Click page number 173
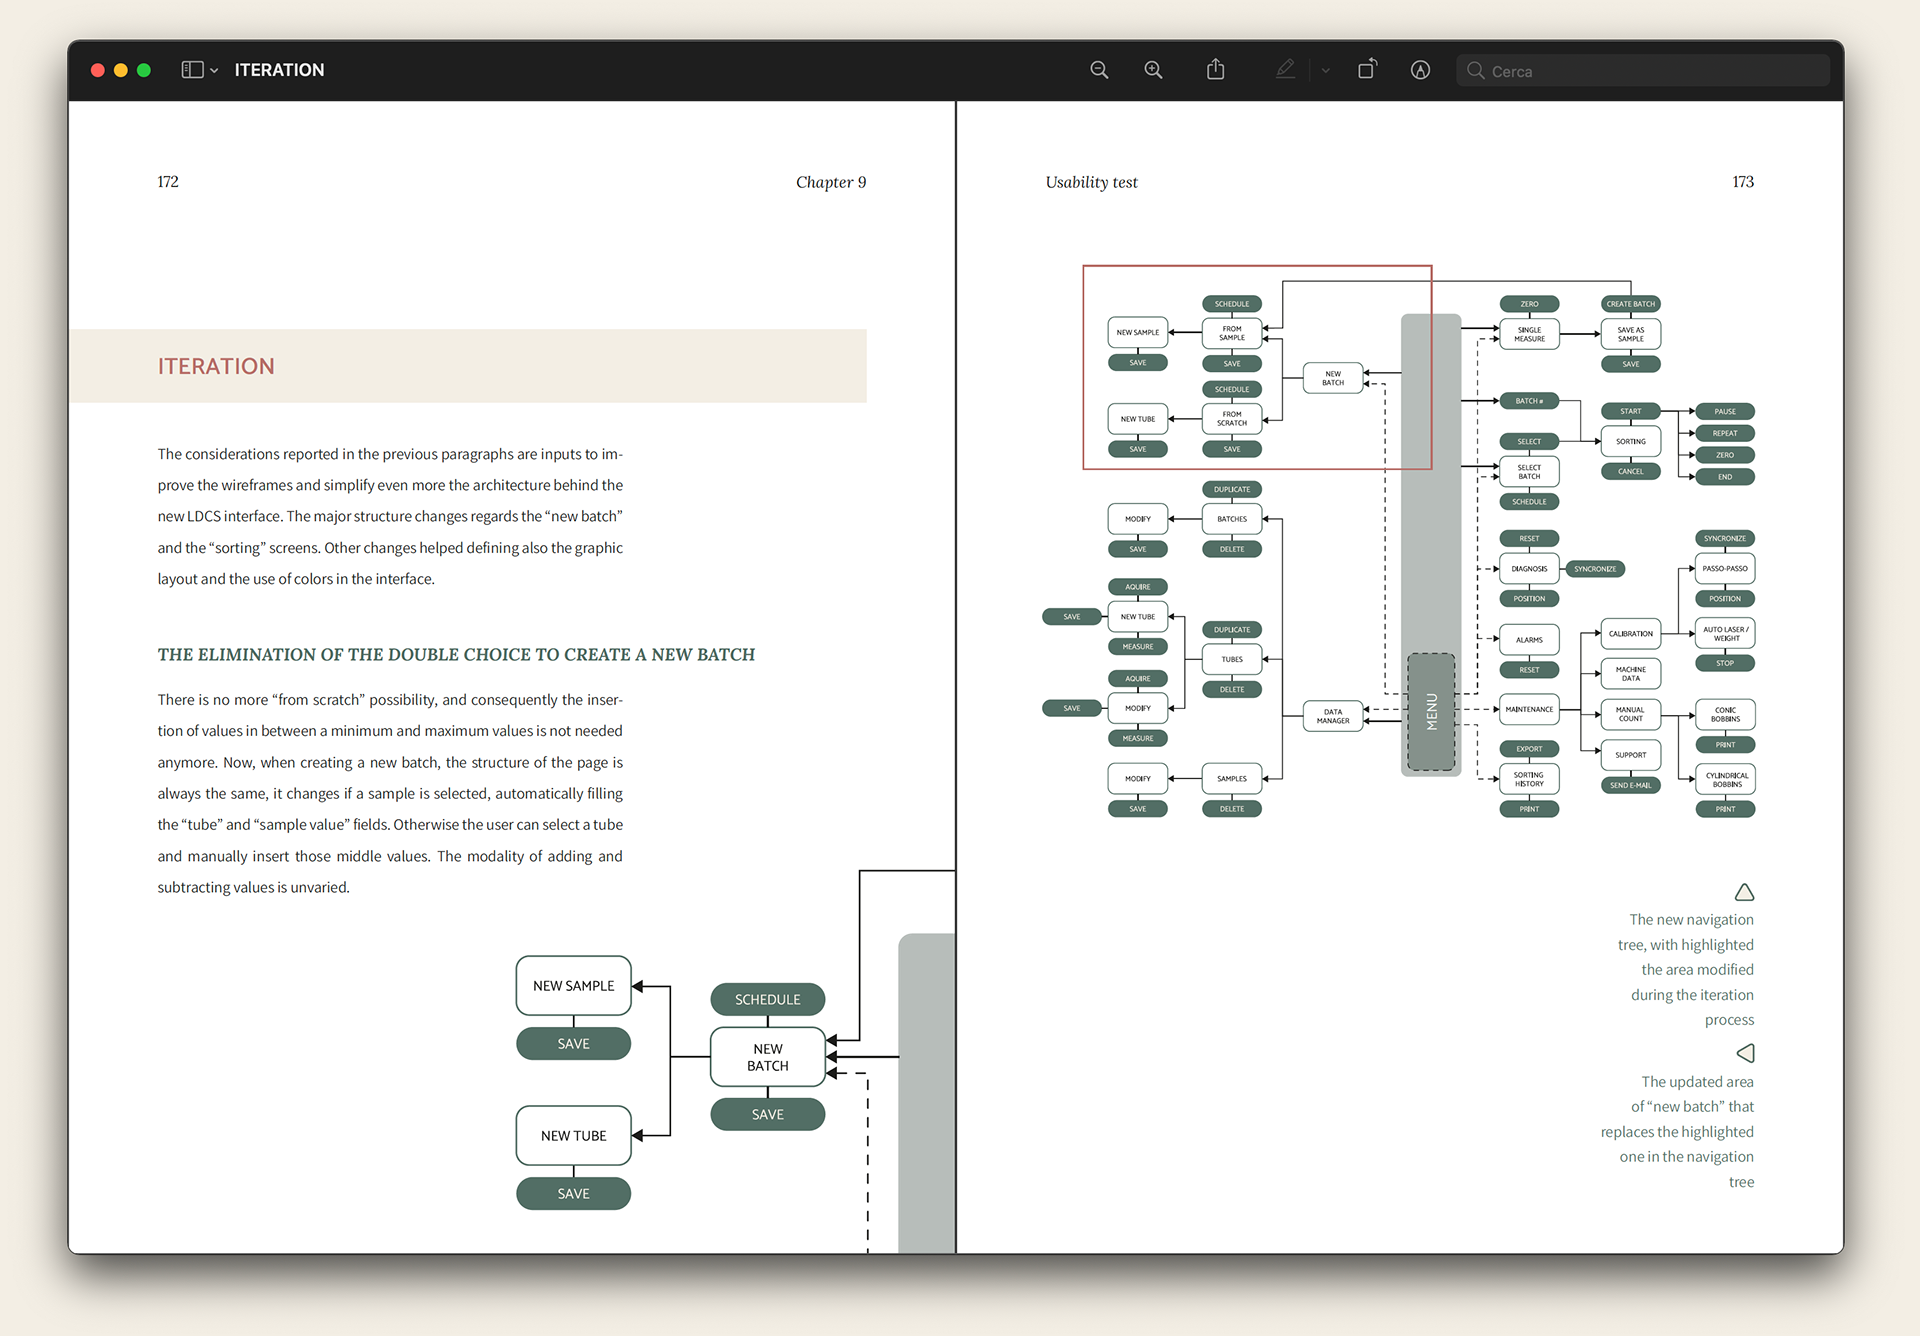Screen dimensions: 1920x1336 pyautogui.click(x=1743, y=182)
